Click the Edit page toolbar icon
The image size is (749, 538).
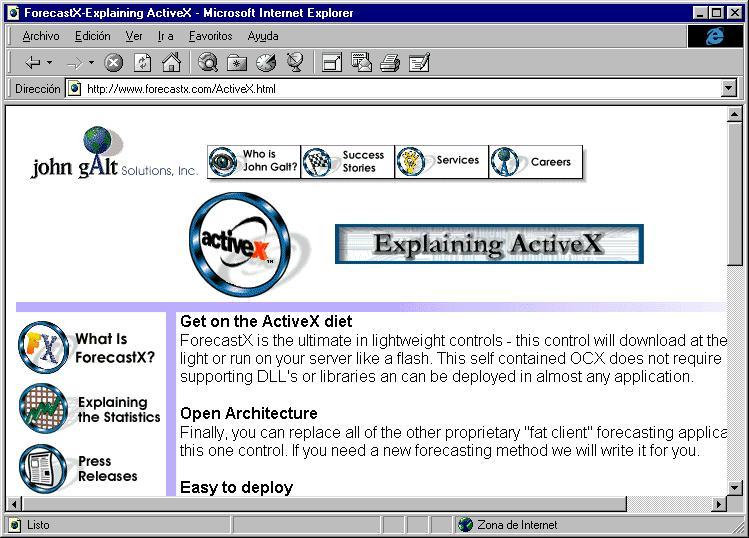[x=420, y=63]
